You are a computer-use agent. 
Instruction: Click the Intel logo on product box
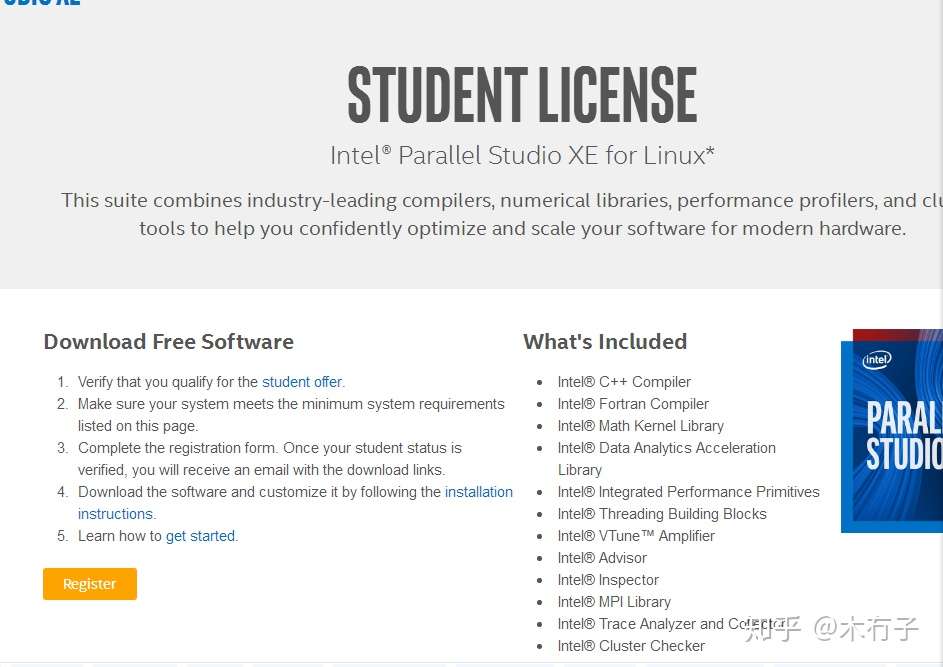tap(877, 360)
